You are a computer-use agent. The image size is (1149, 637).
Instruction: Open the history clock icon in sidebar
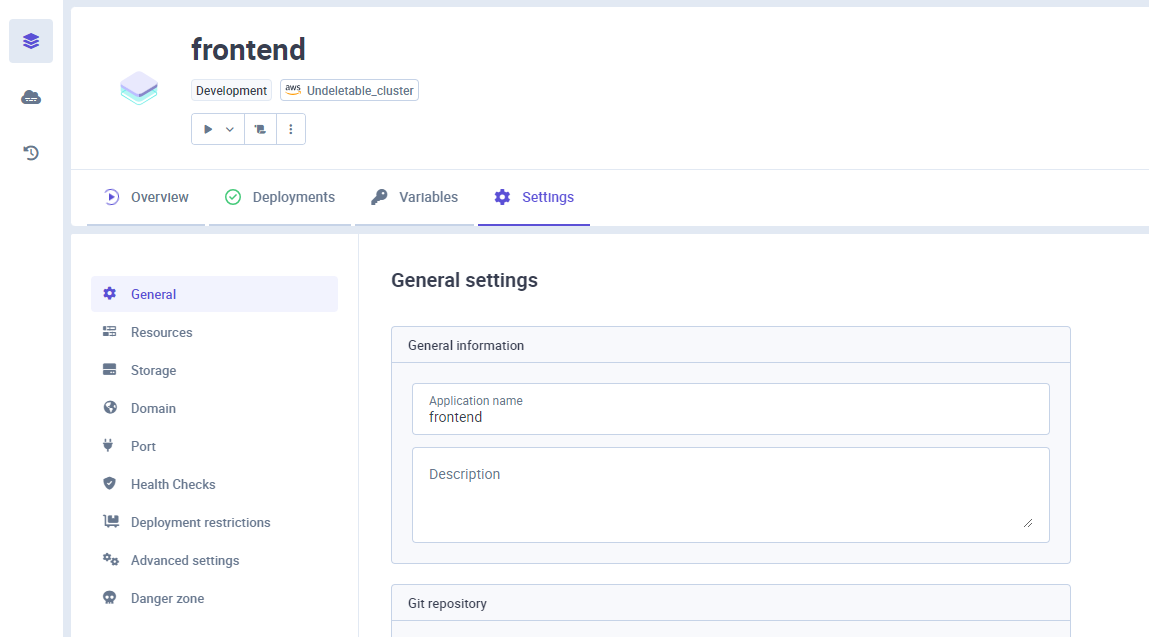[x=31, y=152]
